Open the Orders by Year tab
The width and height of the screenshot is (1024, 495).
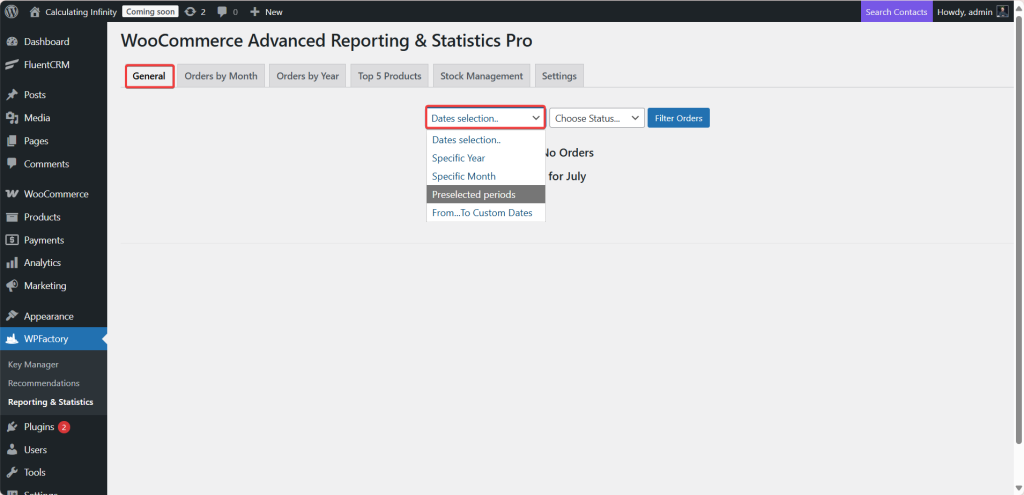click(308, 76)
